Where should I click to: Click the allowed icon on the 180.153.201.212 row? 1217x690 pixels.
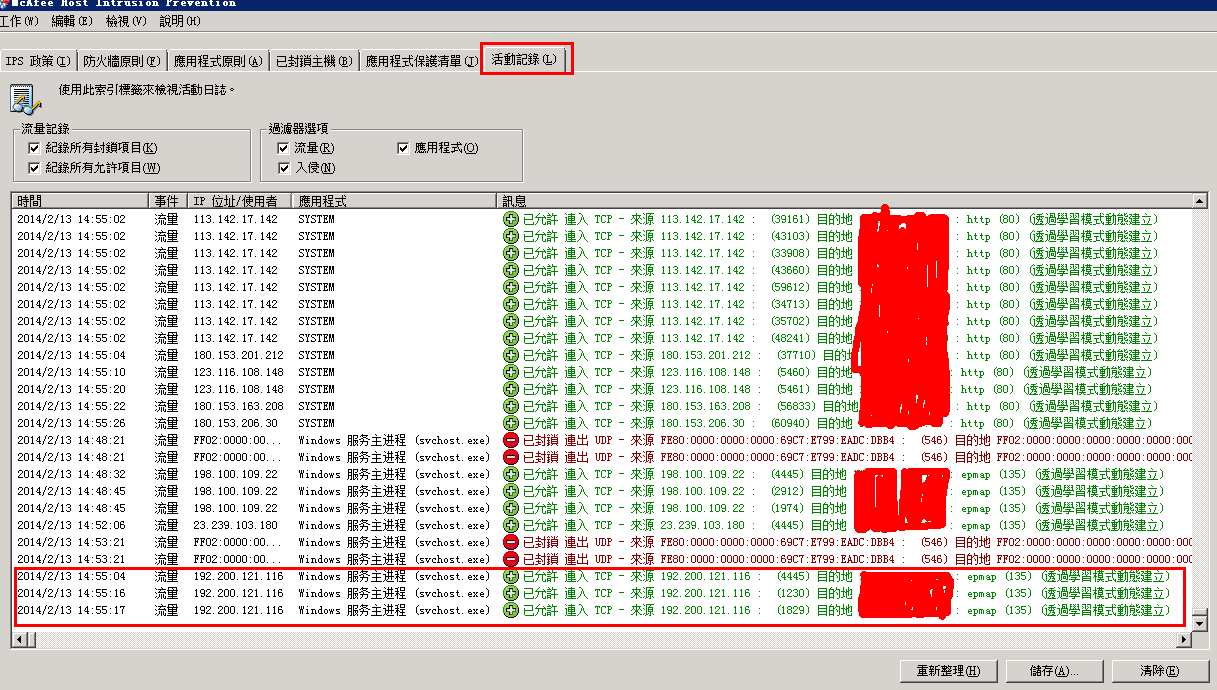coord(509,355)
